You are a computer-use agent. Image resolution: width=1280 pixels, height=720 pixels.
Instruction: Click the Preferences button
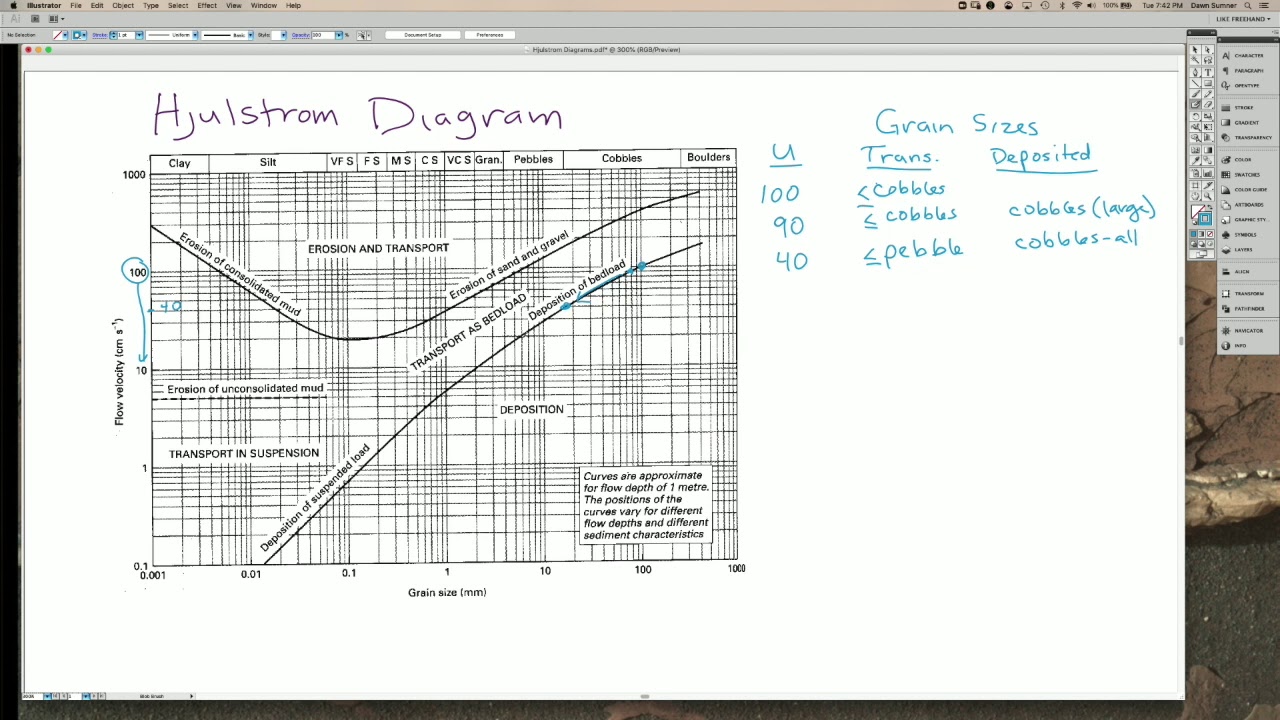click(489, 35)
